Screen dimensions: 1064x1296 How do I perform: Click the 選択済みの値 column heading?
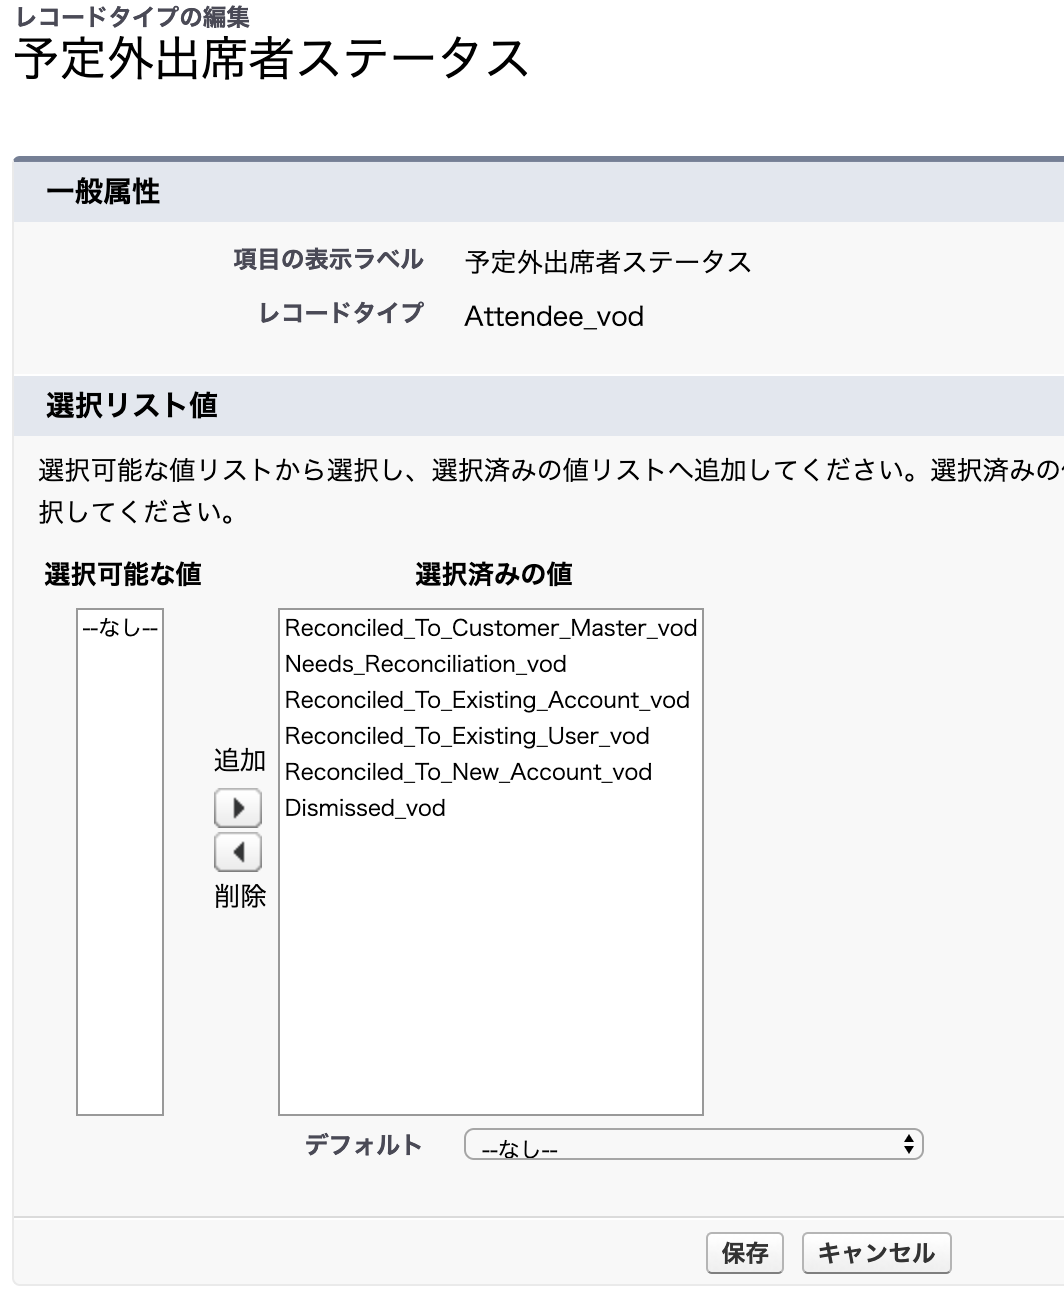point(494,574)
